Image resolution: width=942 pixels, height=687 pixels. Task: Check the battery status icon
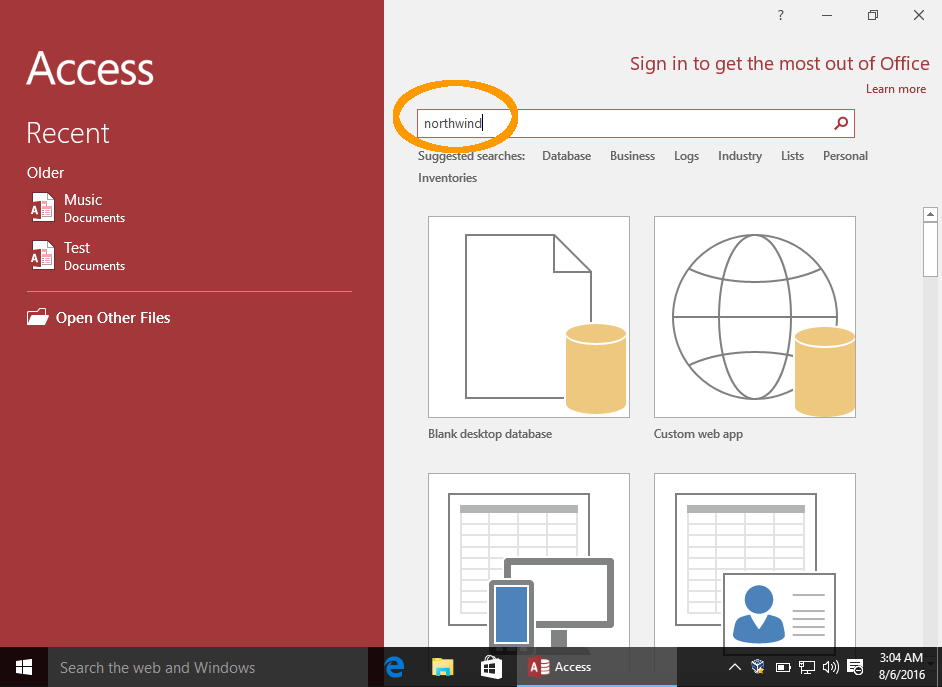783,667
